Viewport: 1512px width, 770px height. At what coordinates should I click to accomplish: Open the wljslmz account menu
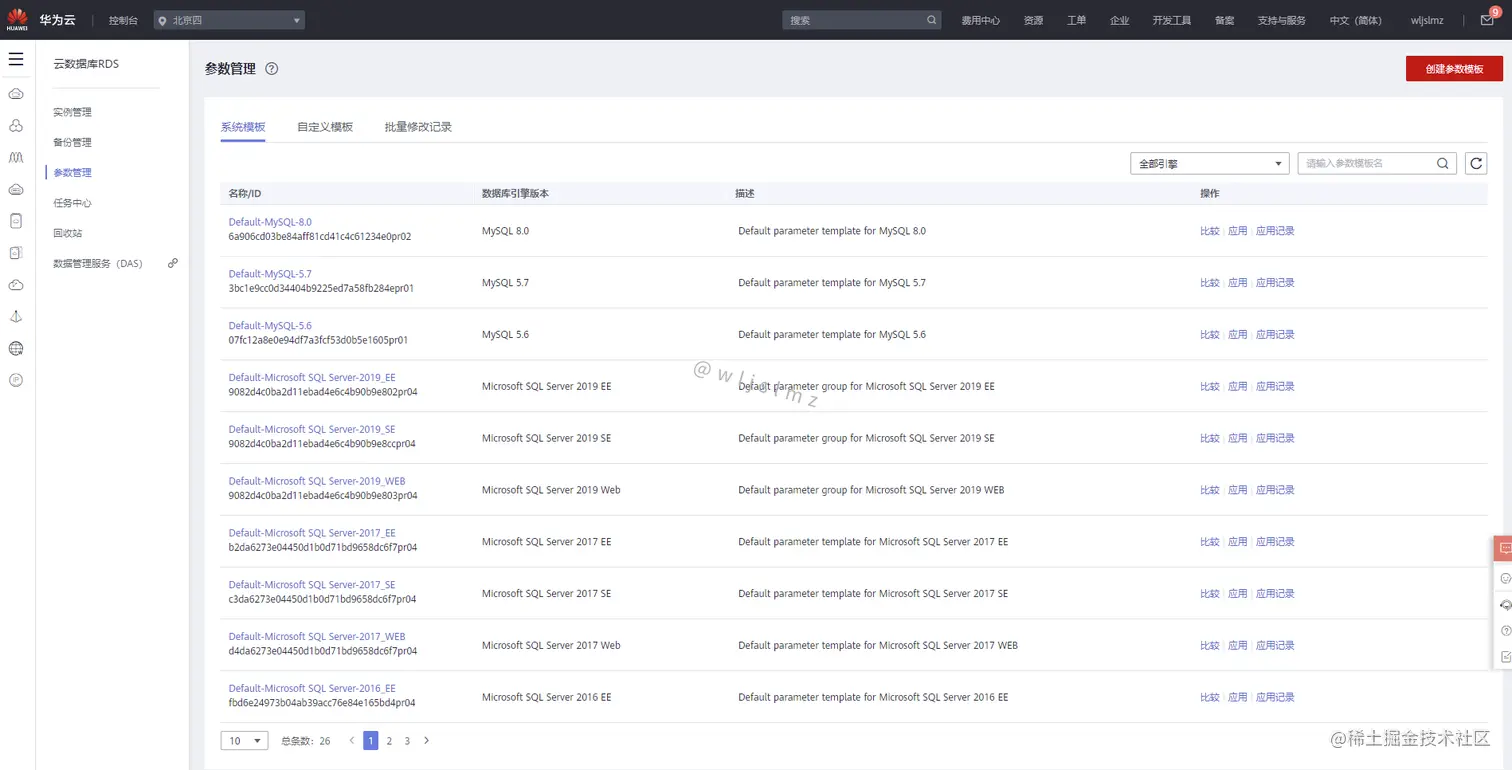tap(1428, 20)
